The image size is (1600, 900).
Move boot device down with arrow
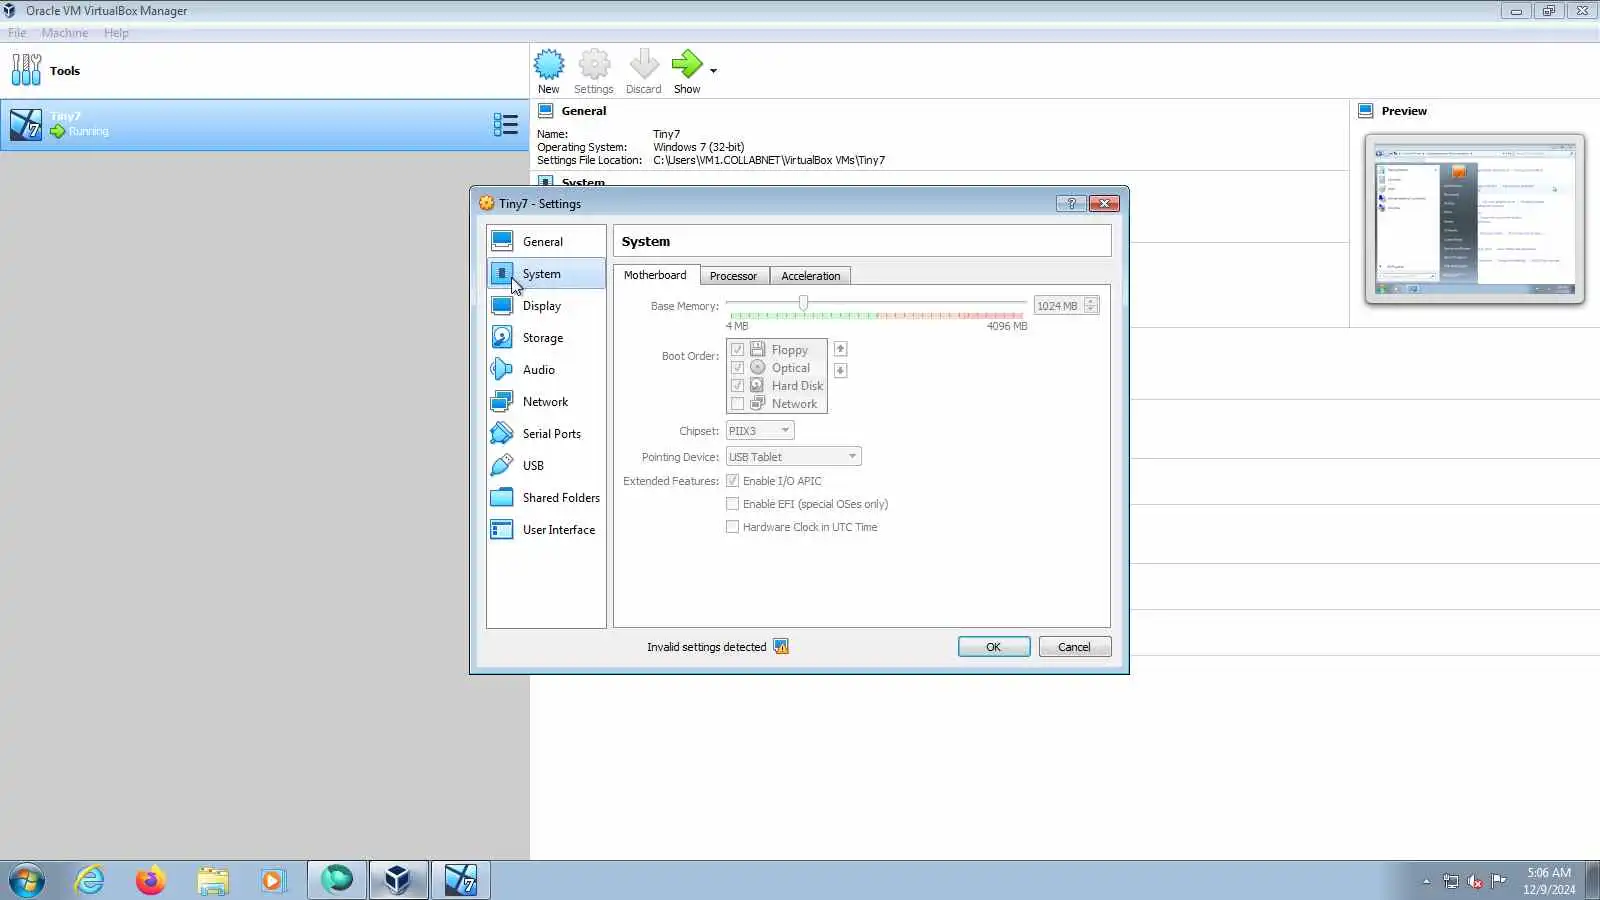point(840,371)
